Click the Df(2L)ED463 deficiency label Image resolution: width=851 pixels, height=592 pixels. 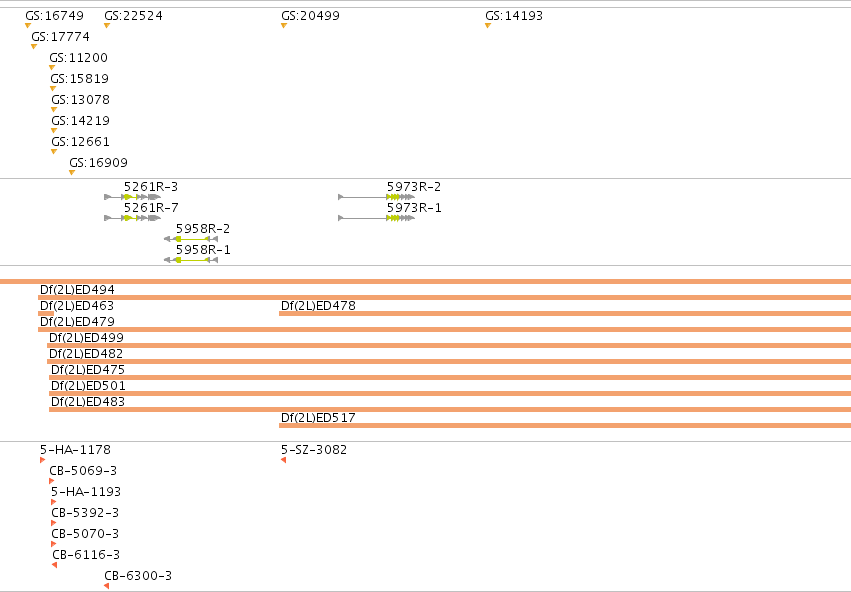[x=77, y=305]
